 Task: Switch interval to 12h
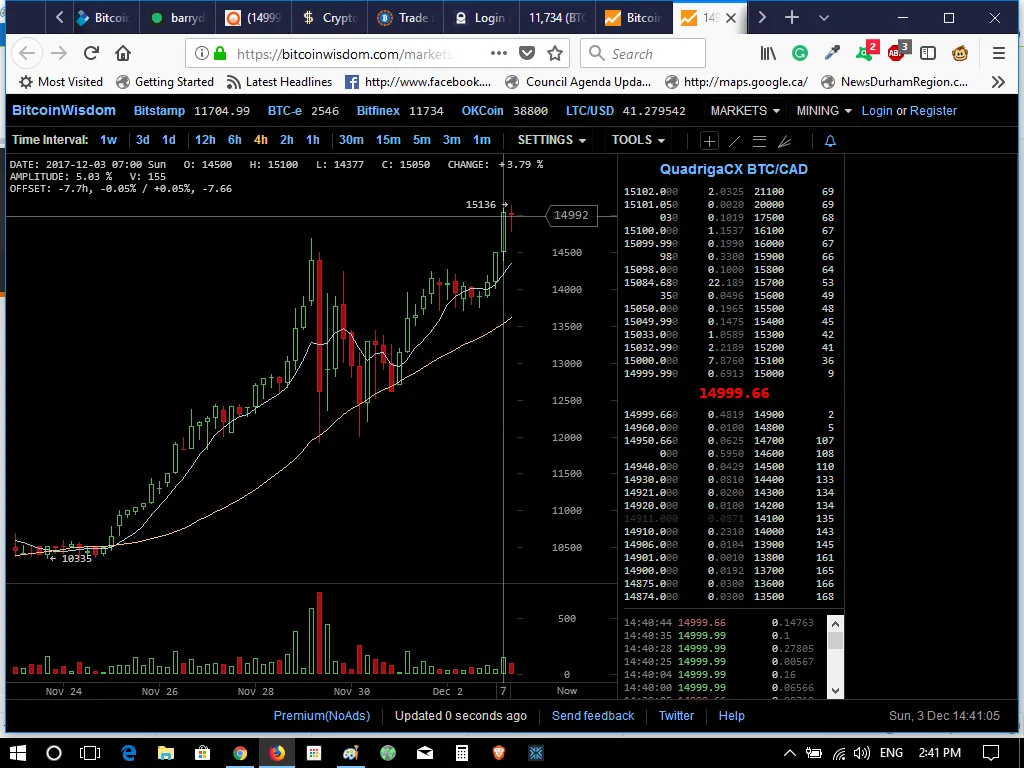pyautogui.click(x=205, y=140)
